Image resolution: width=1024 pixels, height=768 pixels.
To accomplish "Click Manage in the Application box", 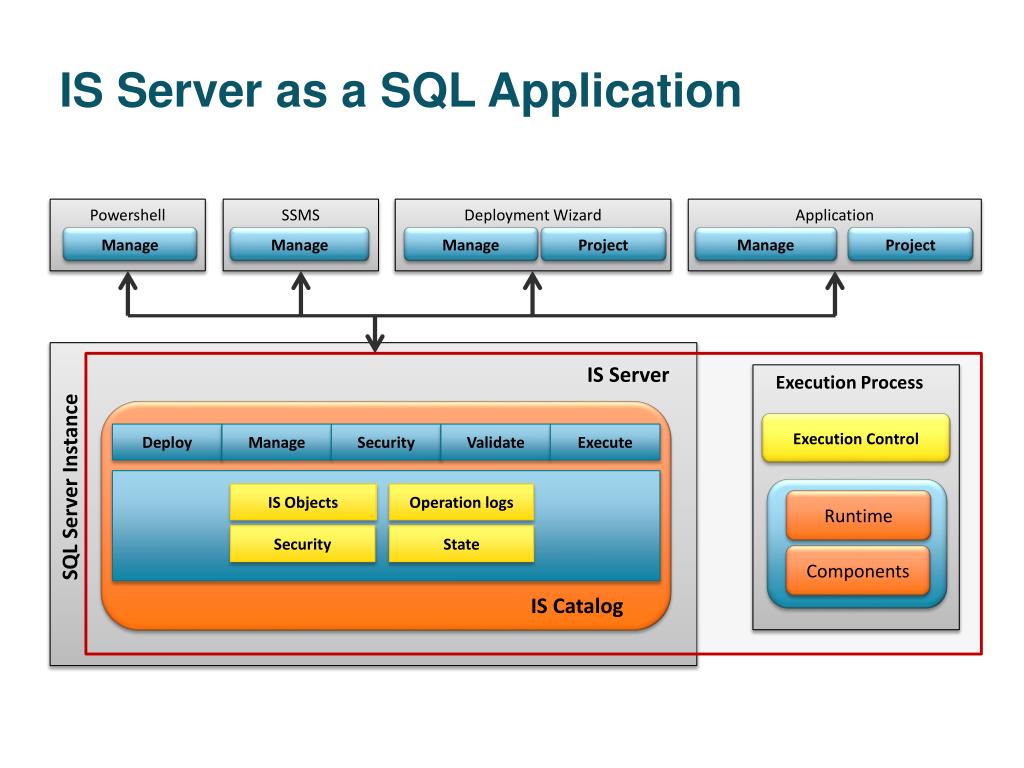I will click(x=765, y=245).
